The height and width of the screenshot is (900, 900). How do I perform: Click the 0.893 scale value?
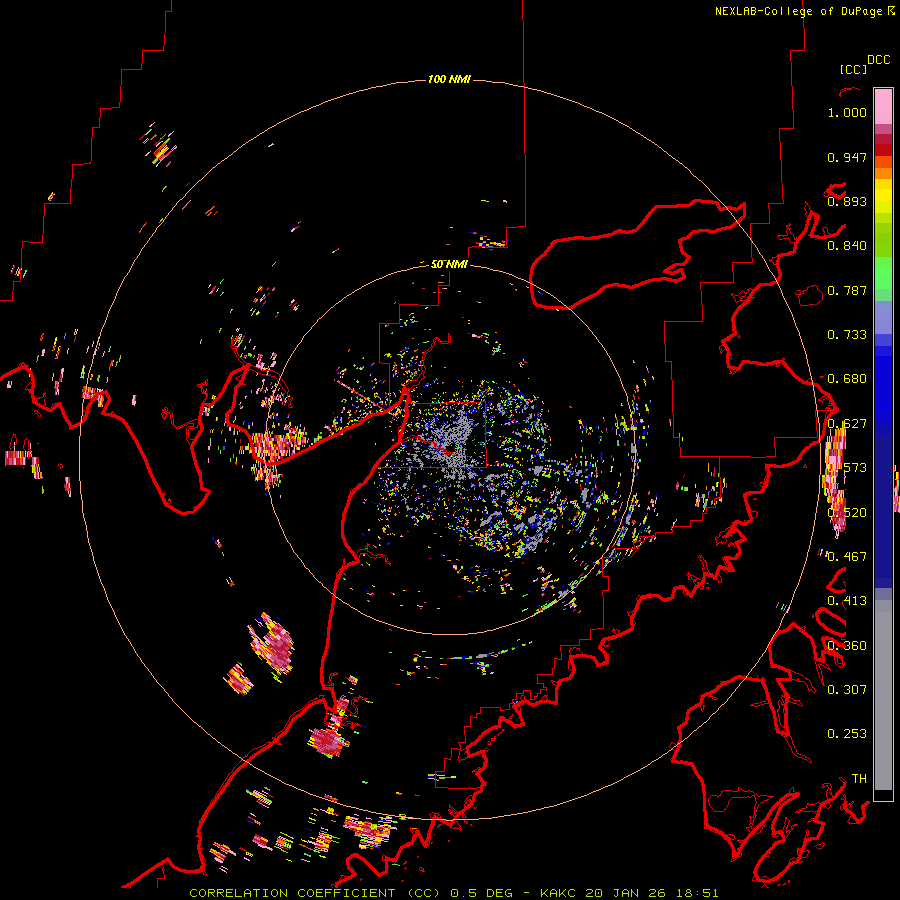point(847,201)
